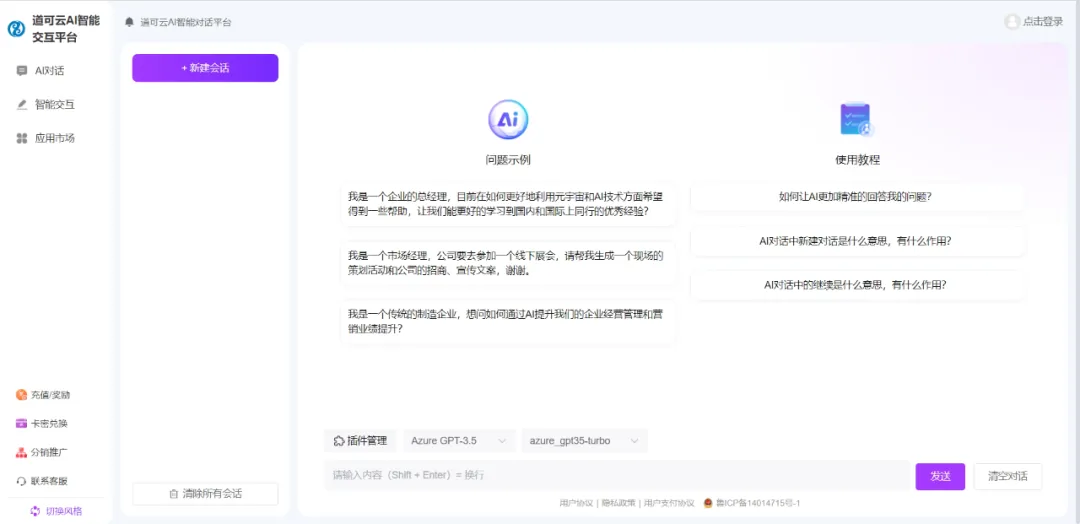Viewport: 1080px width, 524px height.
Task: Click the 清除所有会话 clear all sessions button
Action: pyautogui.click(x=205, y=493)
